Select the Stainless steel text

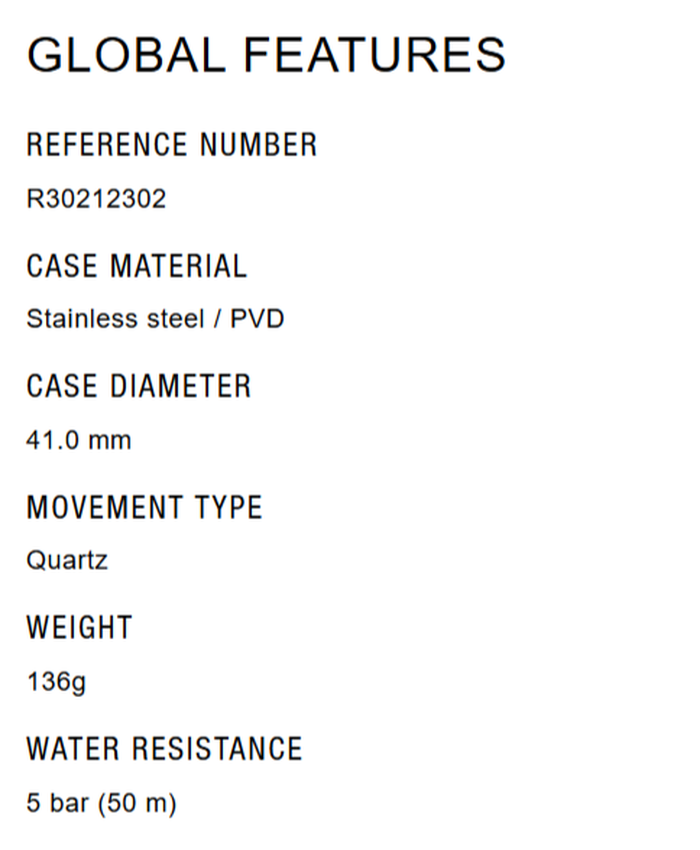pos(111,320)
